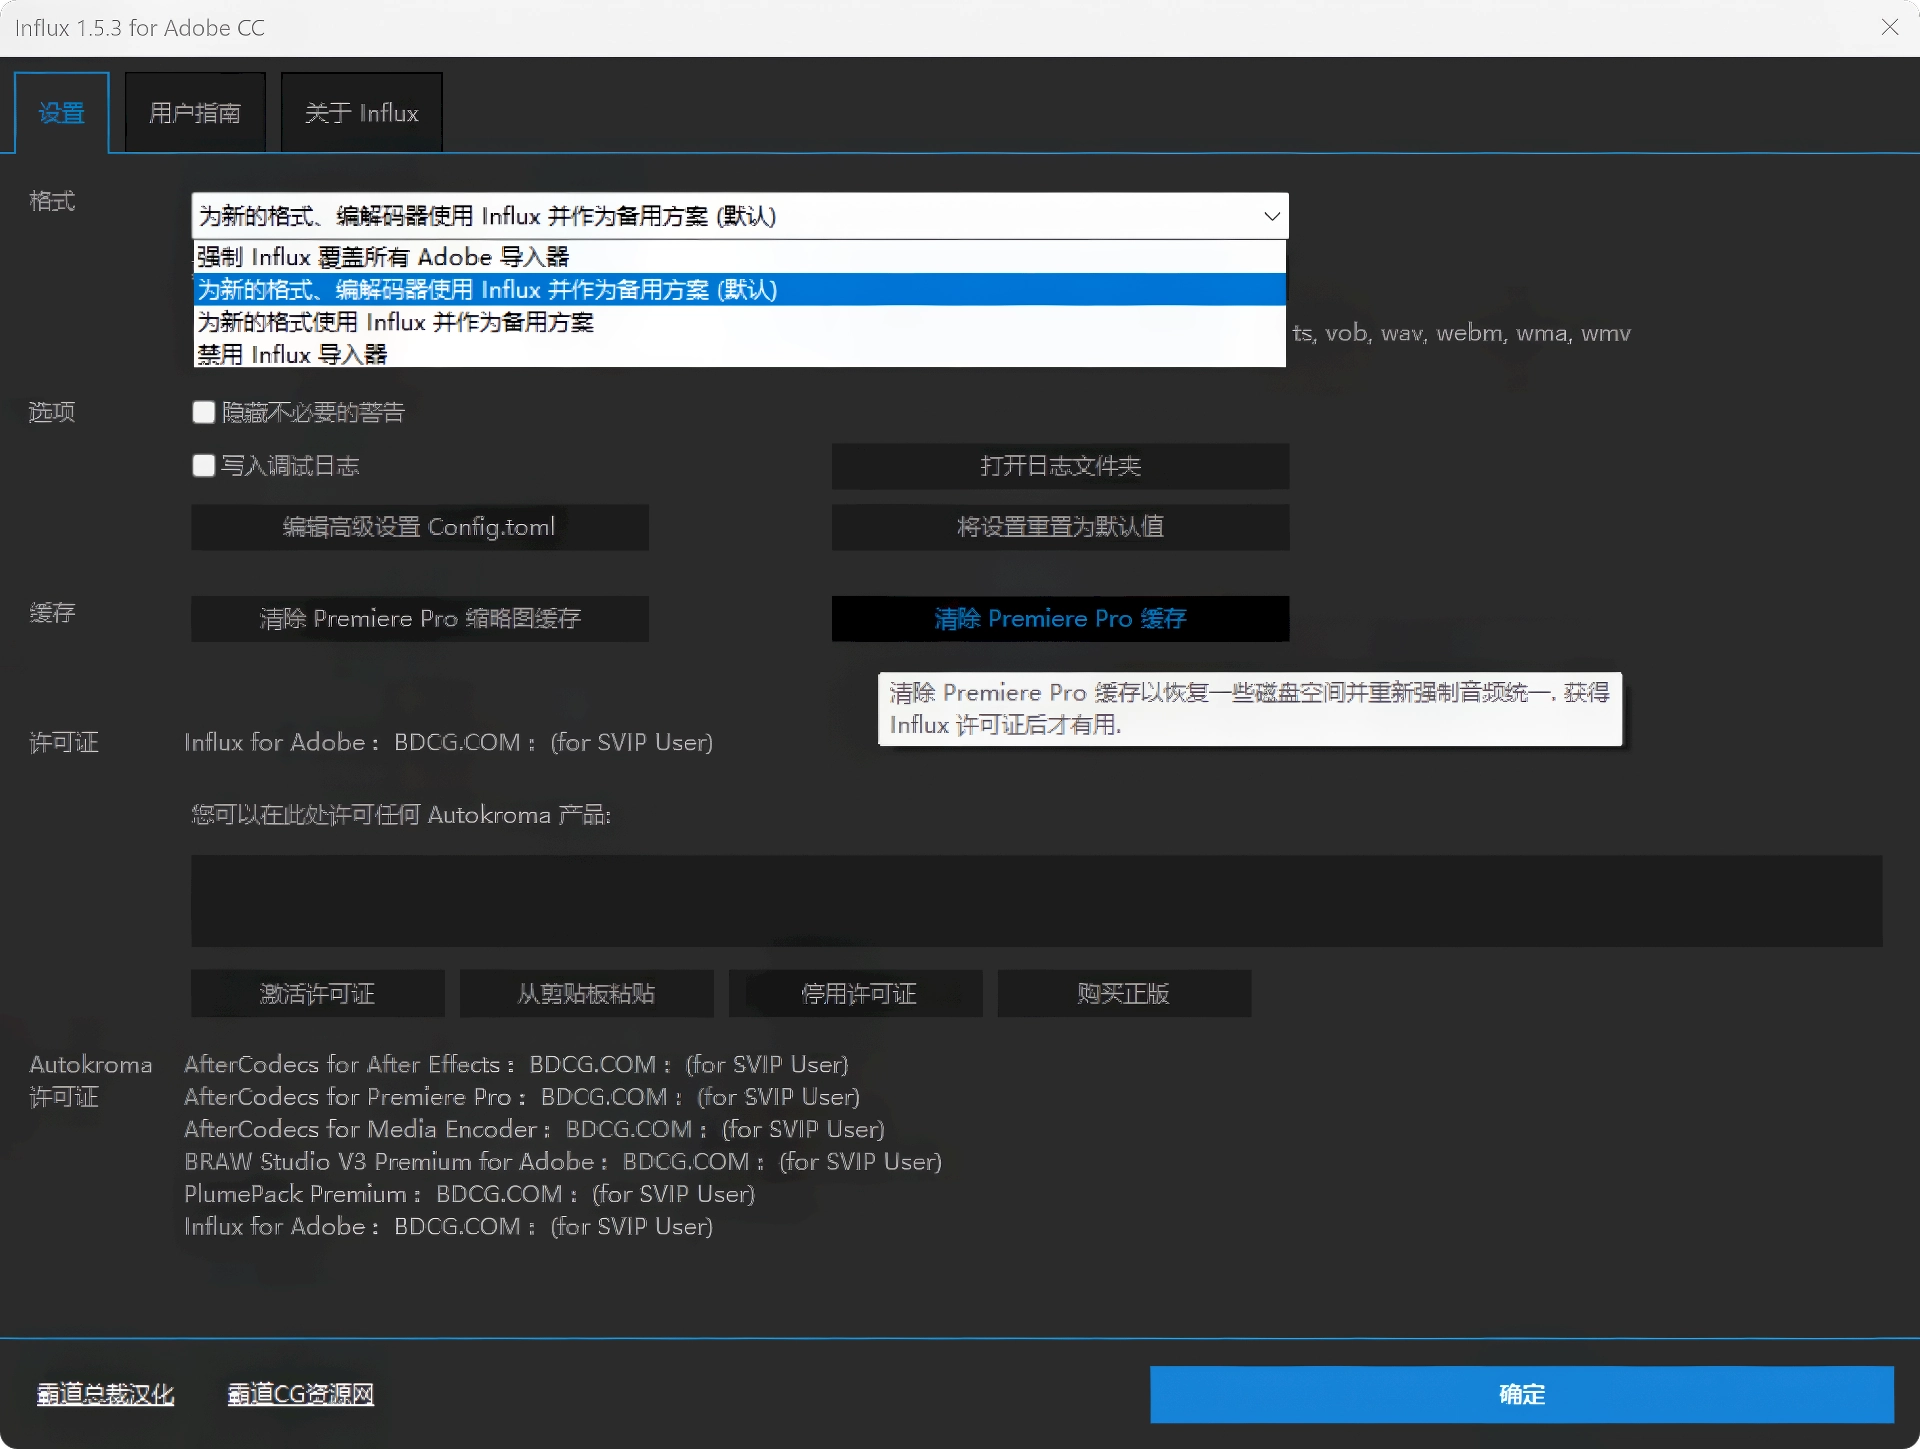Focus the license key input field
Screen dimensions: 1920x1449
(1037, 901)
